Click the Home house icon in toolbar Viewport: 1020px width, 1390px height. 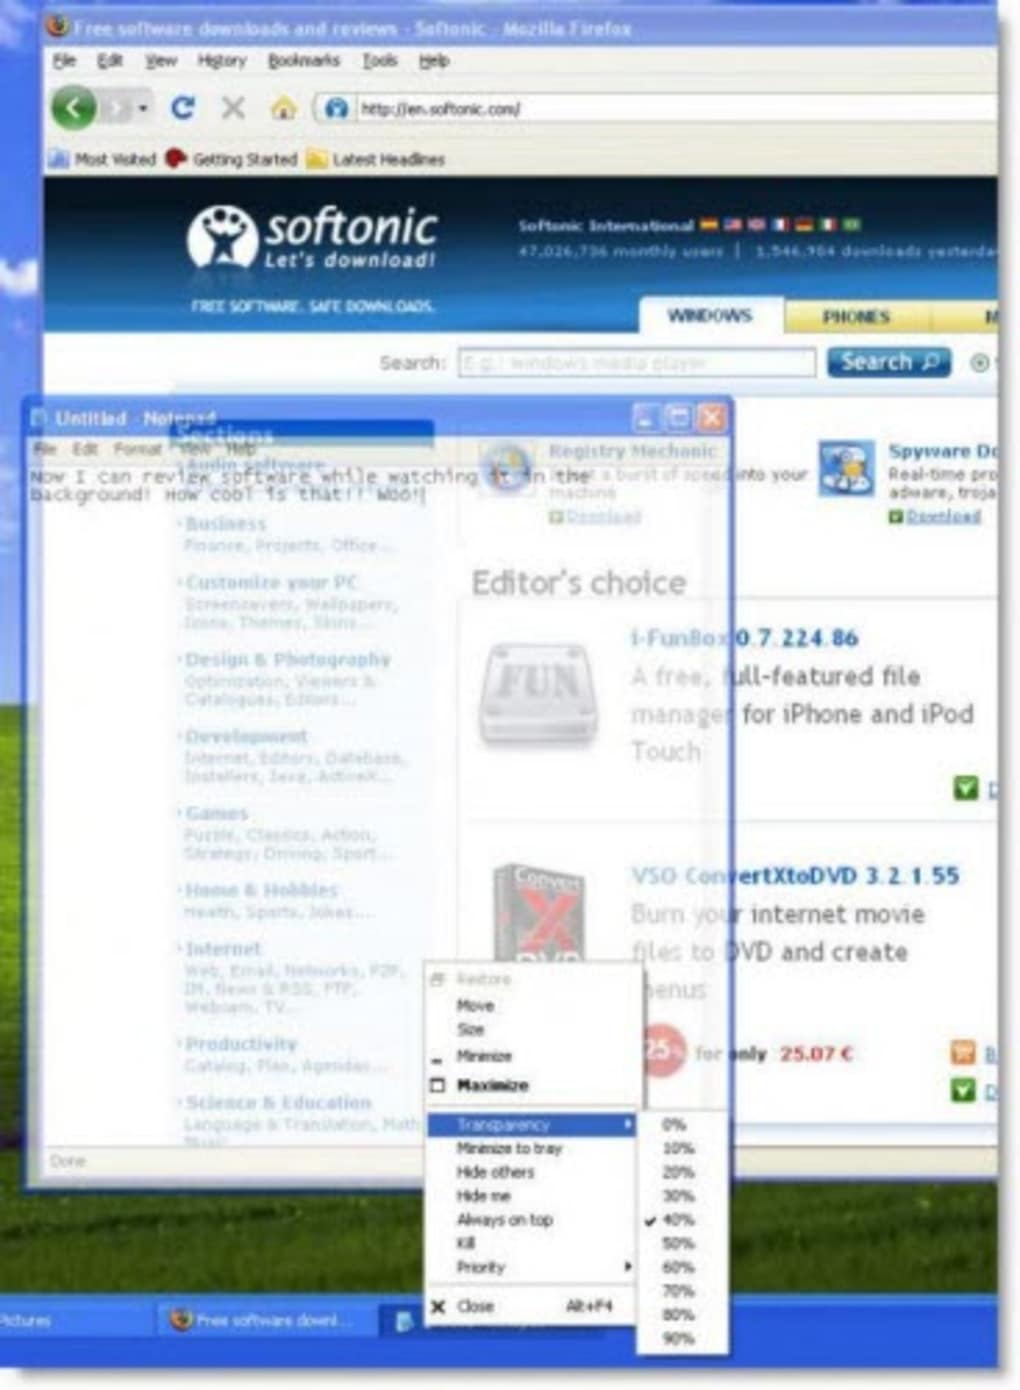point(284,108)
